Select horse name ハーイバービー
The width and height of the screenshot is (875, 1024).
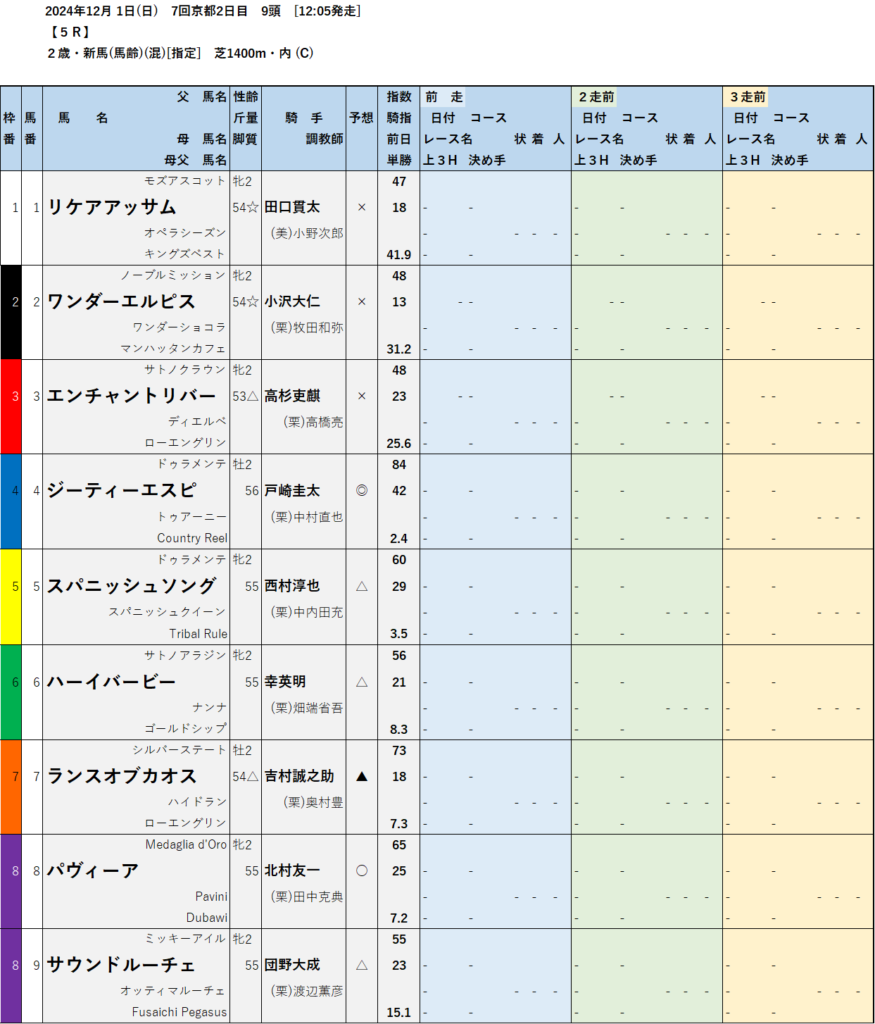tap(112, 682)
